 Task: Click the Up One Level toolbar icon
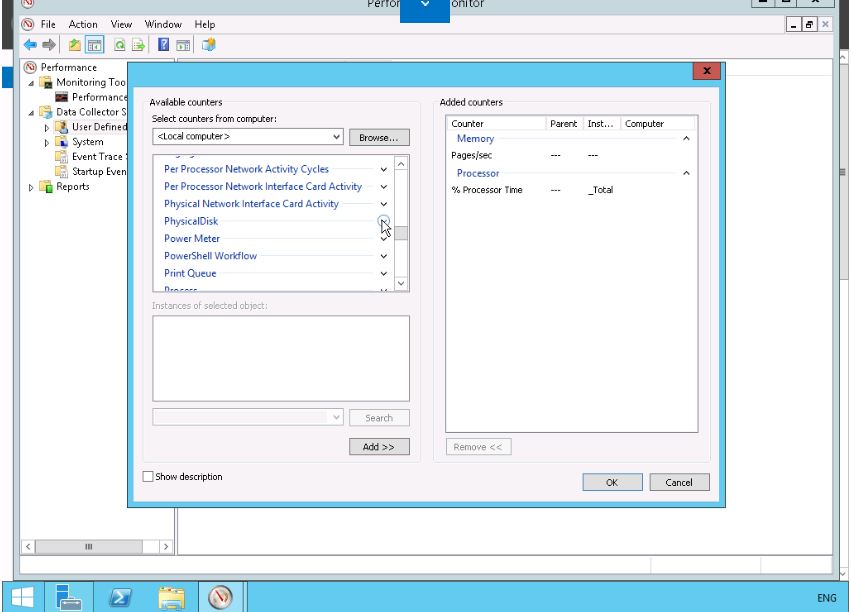coord(75,45)
